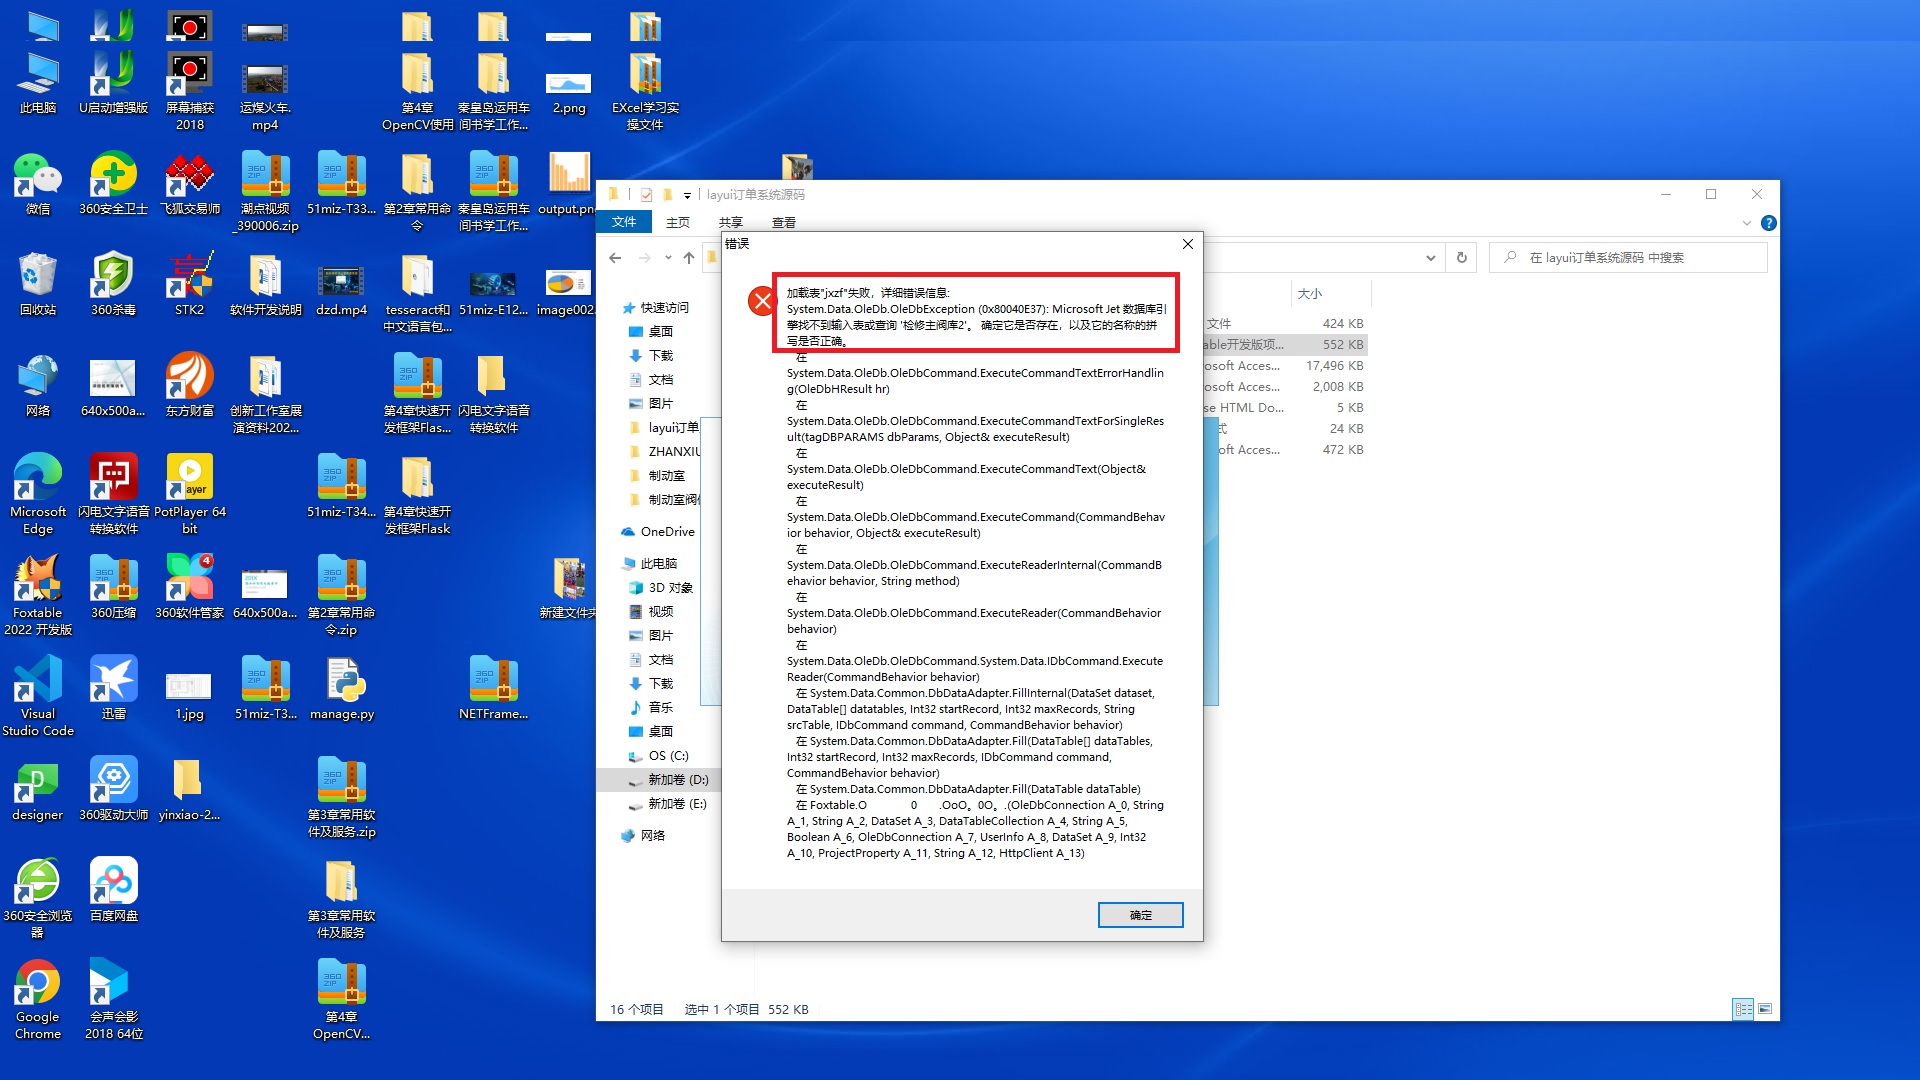
Task: Select 音乐 folder in navigation pane
Action: coord(651,708)
